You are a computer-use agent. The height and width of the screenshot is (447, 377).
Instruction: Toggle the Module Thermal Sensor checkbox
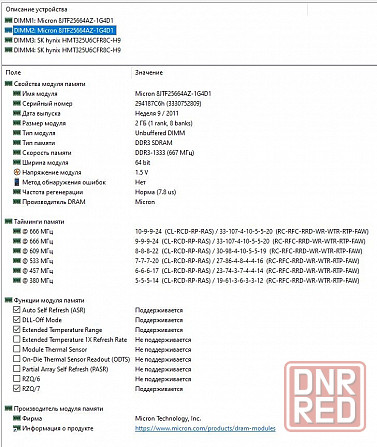click(17, 349)
